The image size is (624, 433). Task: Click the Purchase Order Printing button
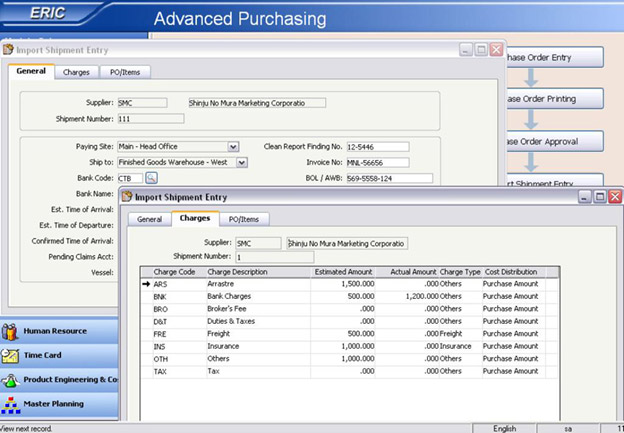pyautogui.click(x=554, y=99)
